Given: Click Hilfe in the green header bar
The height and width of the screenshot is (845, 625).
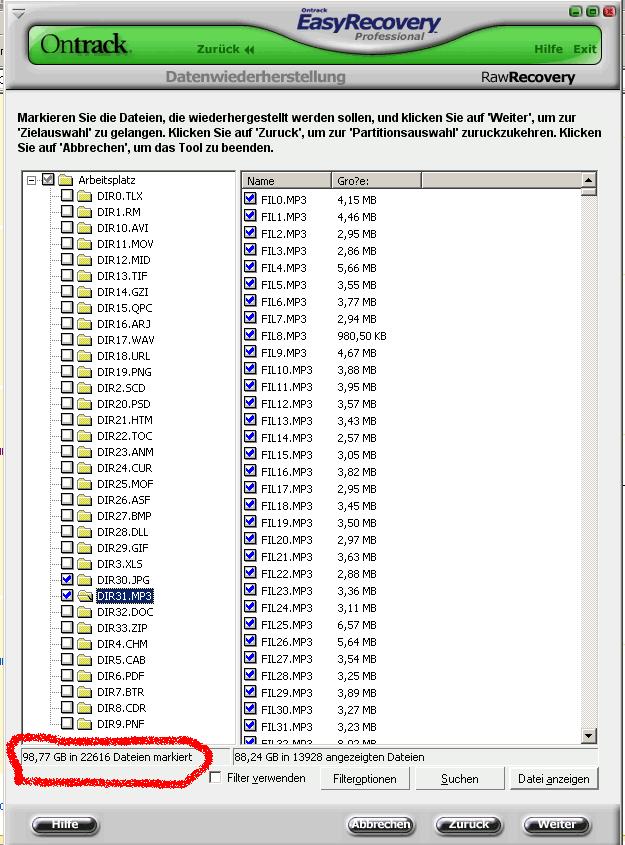Looking at the screenshot, I should [x=548, y=49].
